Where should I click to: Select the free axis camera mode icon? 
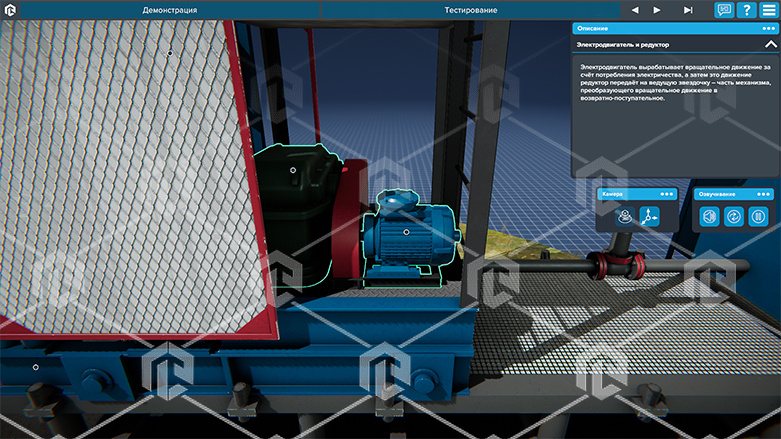[x=649, y=216]
